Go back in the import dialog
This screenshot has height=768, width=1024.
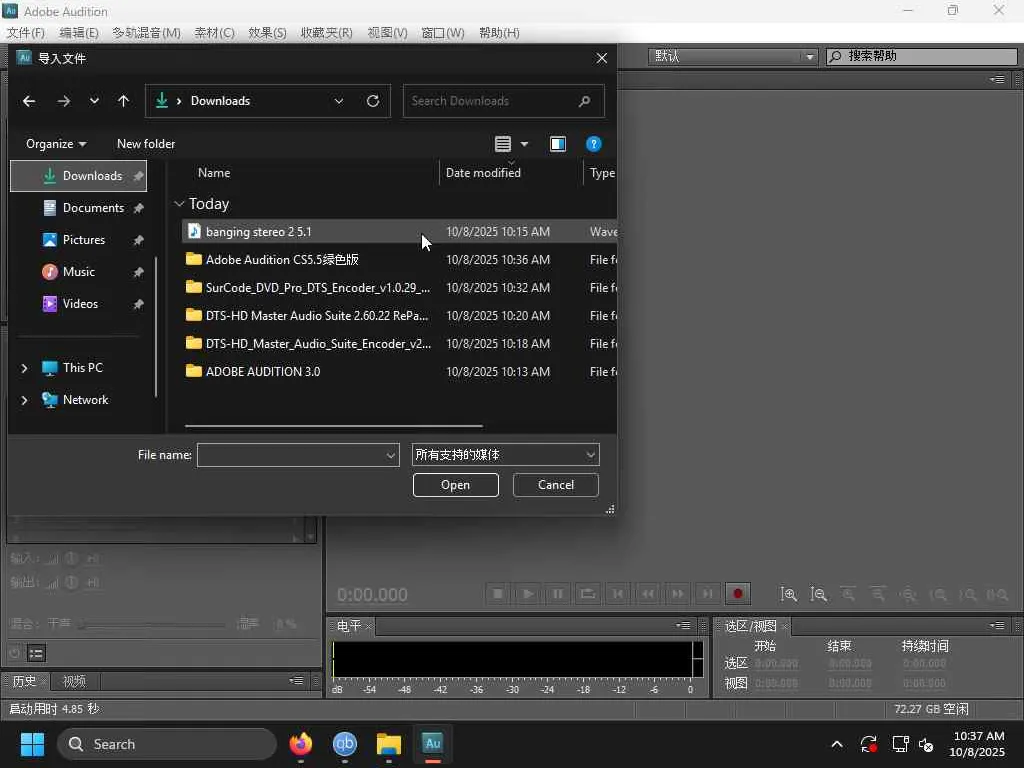(x=29, y=101)
